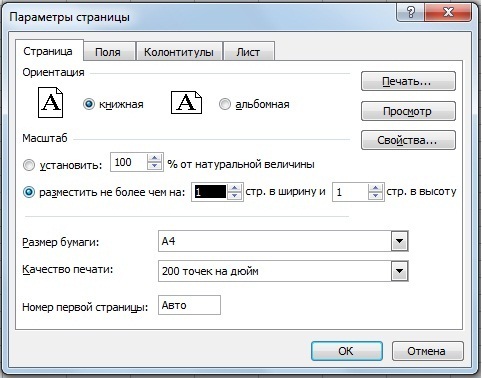The width and height of the screenshot is (482, 378).
Task: Go to the Лист tab
Action: point(249,52)
